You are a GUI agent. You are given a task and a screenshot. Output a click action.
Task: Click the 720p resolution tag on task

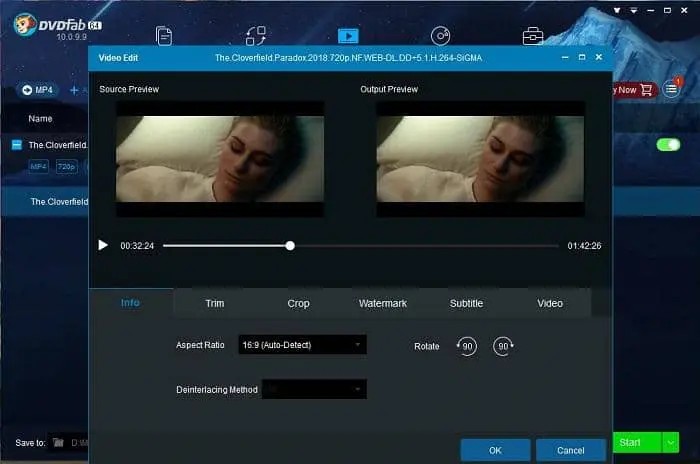[67, 167]
